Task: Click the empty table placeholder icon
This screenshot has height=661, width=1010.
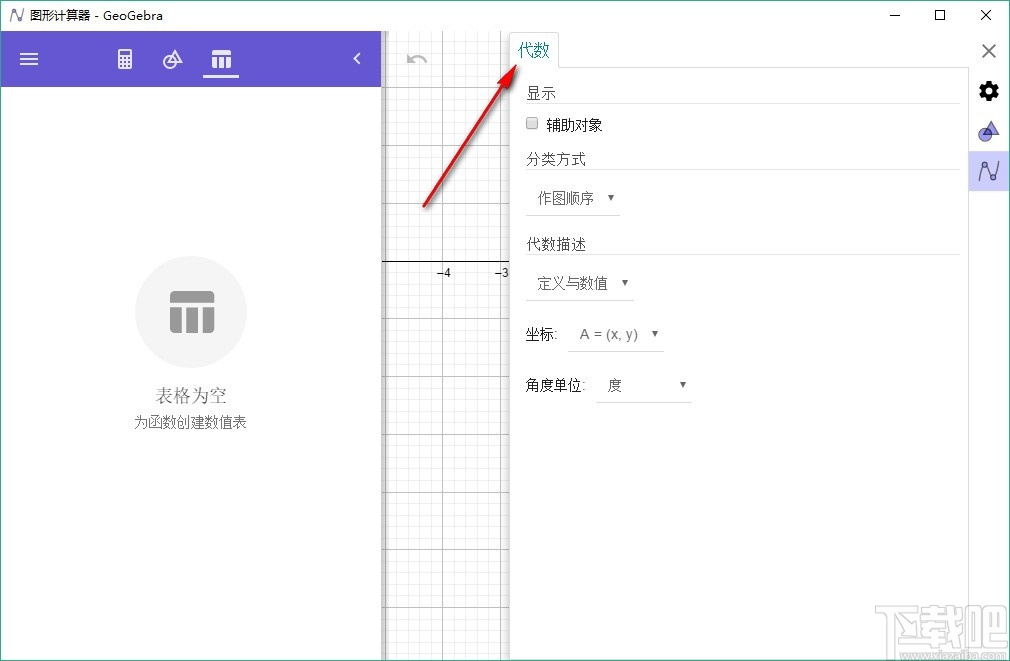Action: point(190,311)
